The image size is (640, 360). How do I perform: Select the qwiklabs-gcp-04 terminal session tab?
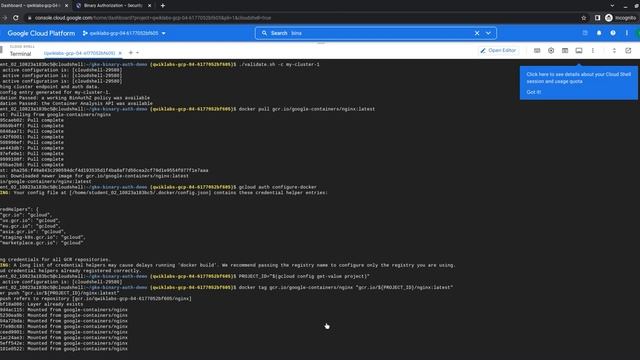(x=79, y=53)
